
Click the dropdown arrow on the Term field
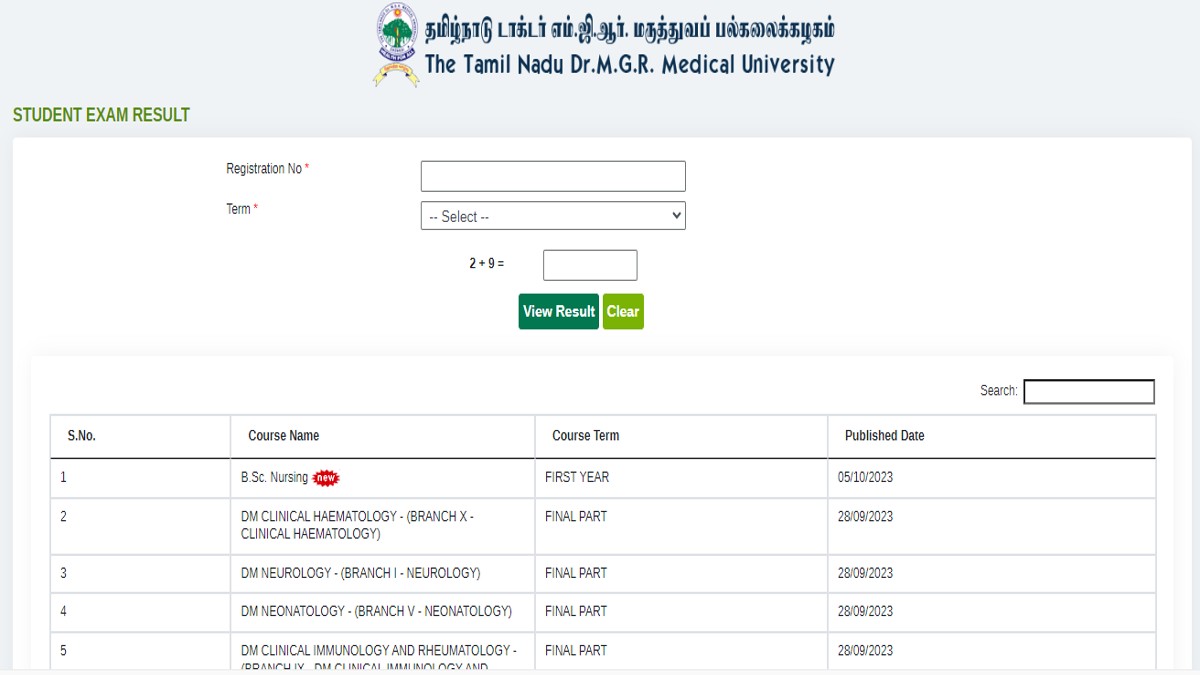click(x=675, y=215)
